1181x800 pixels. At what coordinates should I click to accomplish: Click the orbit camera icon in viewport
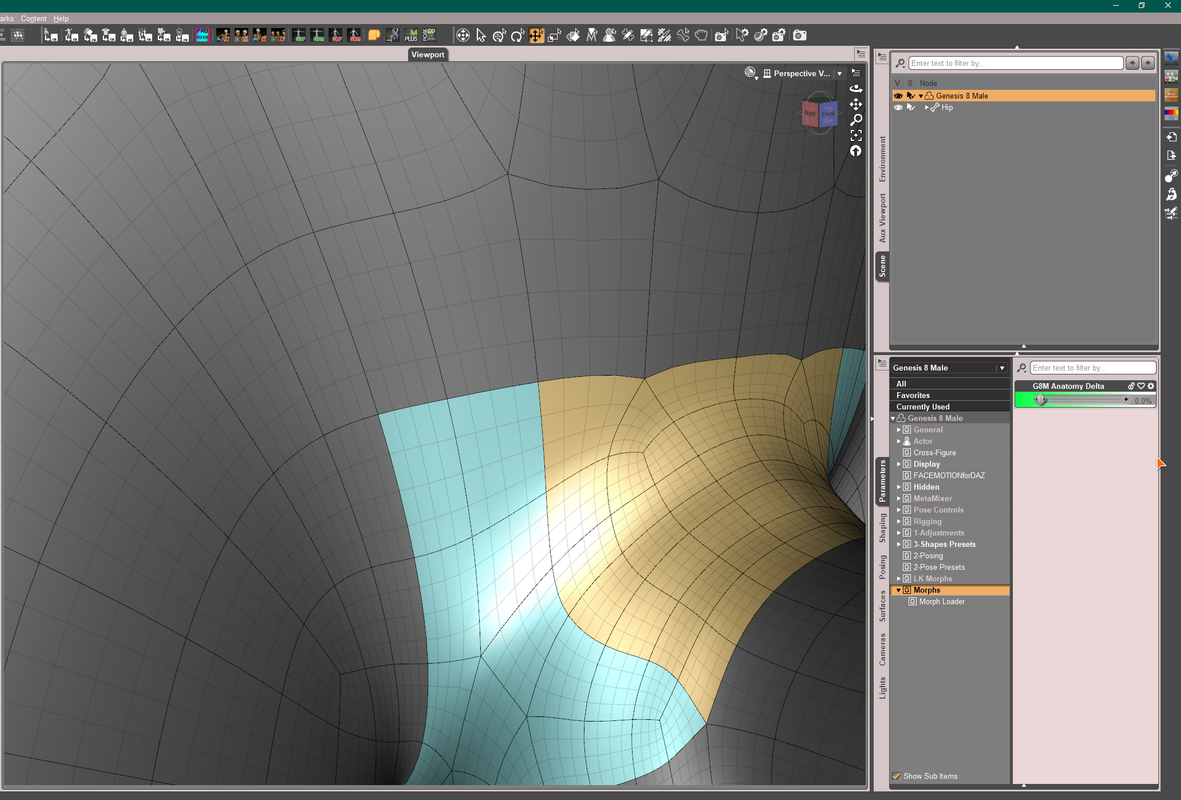(856, 89)
